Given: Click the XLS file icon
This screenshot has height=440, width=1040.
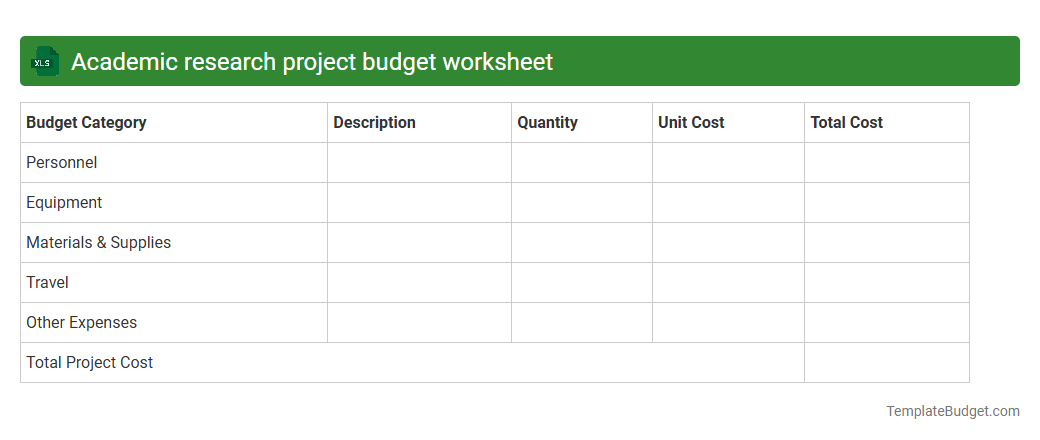Looking at the screenshot, I should click(44, 61).
